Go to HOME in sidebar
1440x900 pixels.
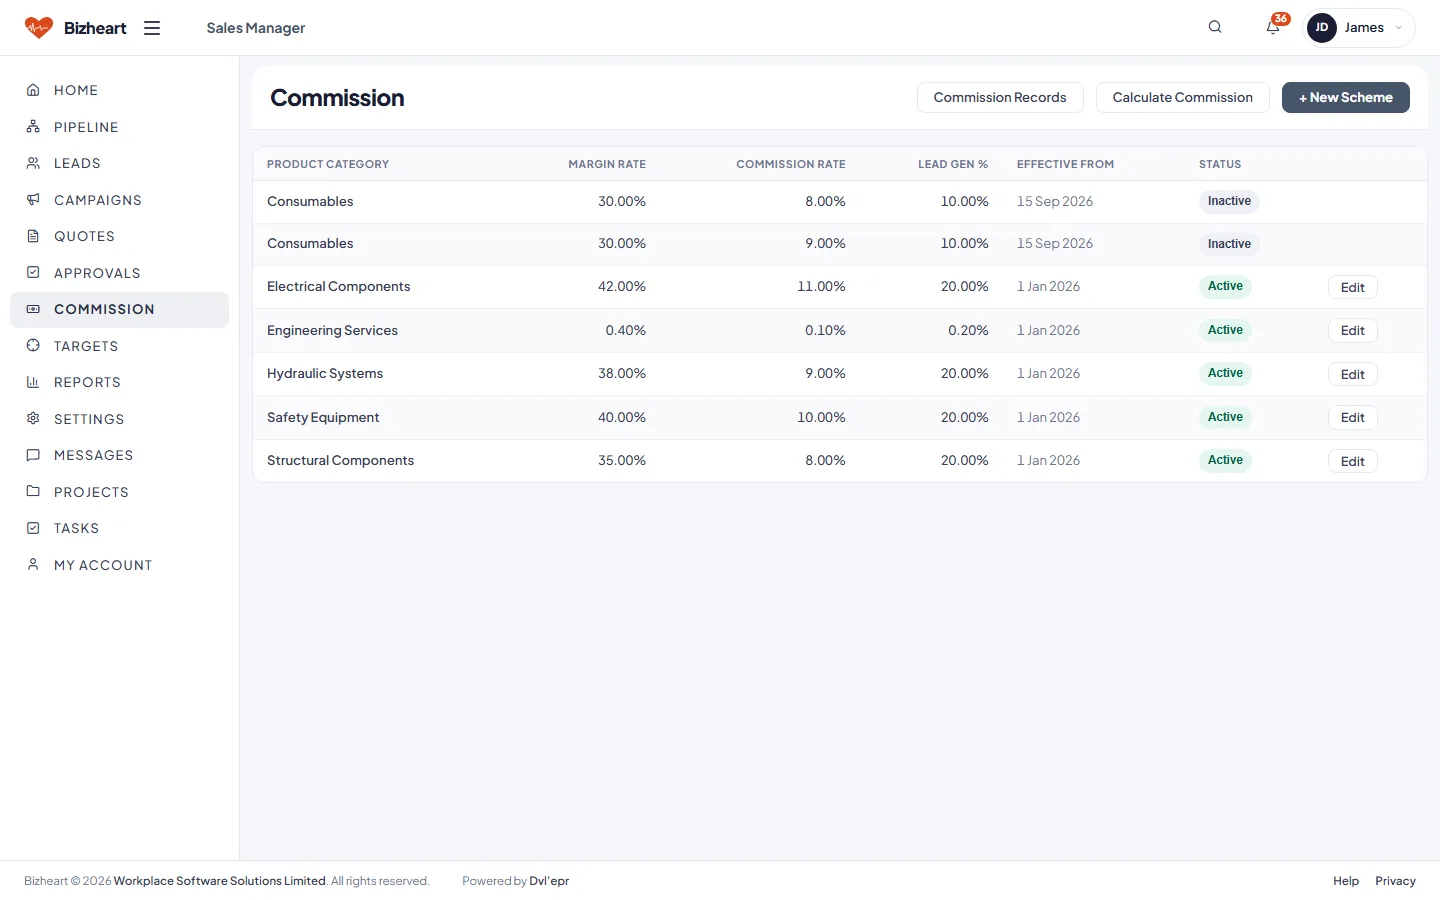119,90
